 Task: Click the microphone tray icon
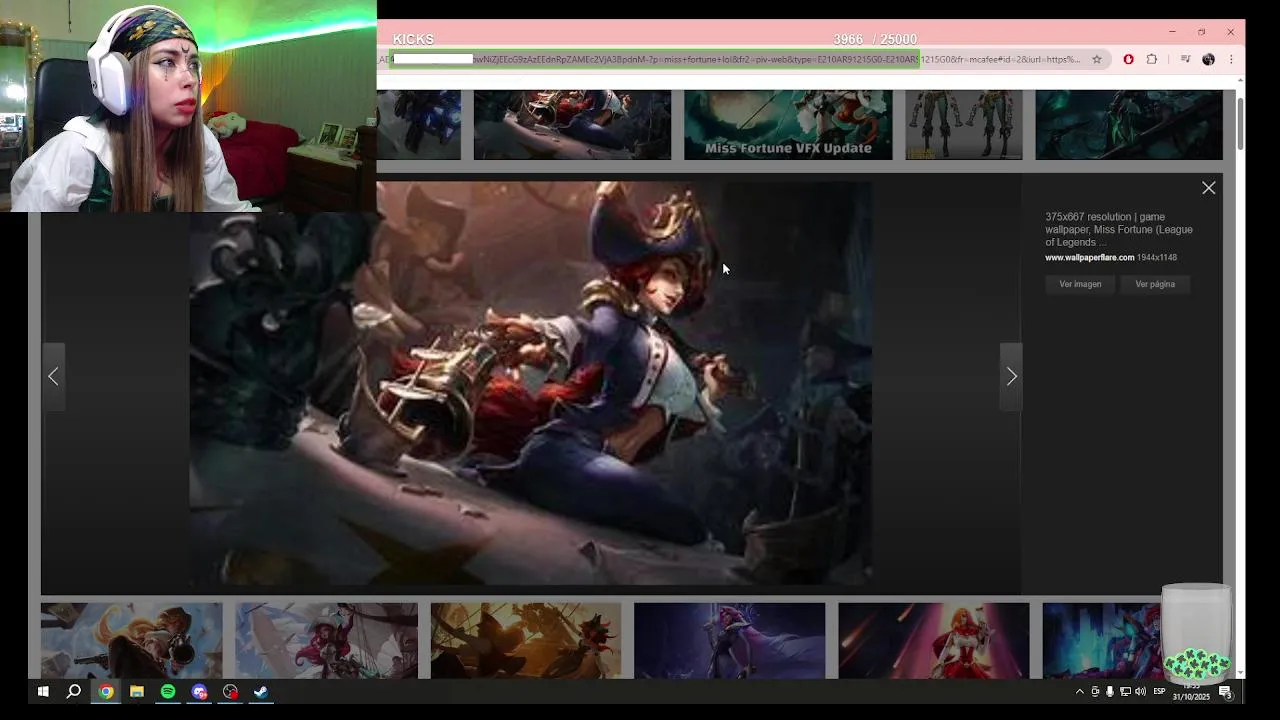click(1110, 691)
